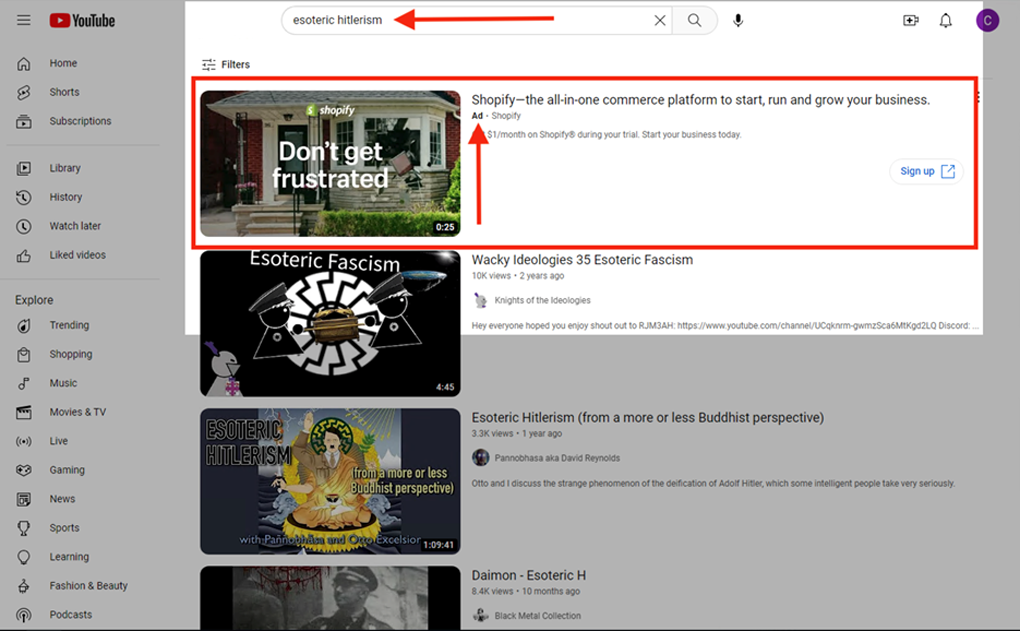Open Knights of the Ideologies channel
The width and height of the screenshot is (1020, 631).
[544, 300]
